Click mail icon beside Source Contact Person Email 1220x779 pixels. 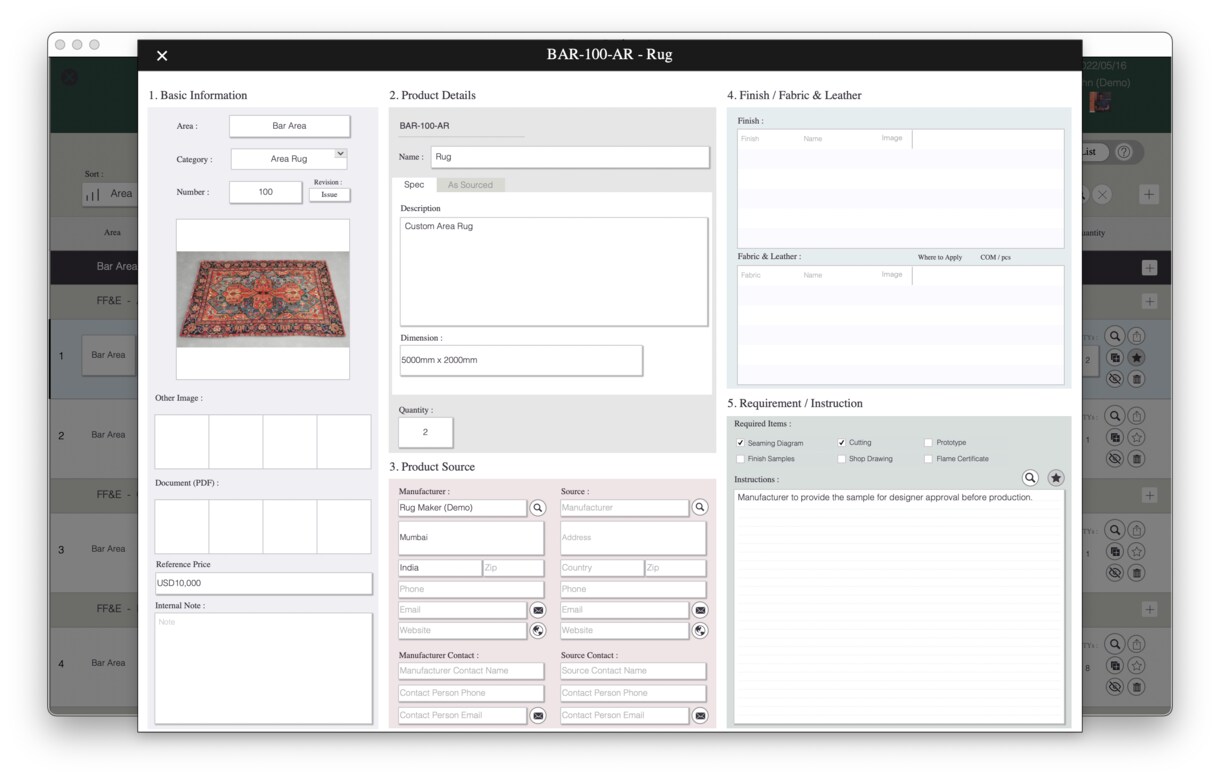[700, 716]
